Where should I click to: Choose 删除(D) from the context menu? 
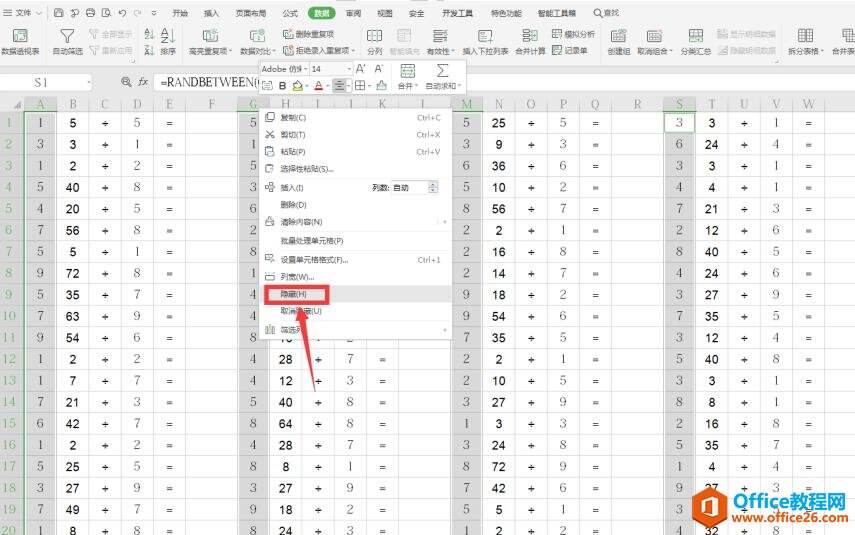coord(356,205)
